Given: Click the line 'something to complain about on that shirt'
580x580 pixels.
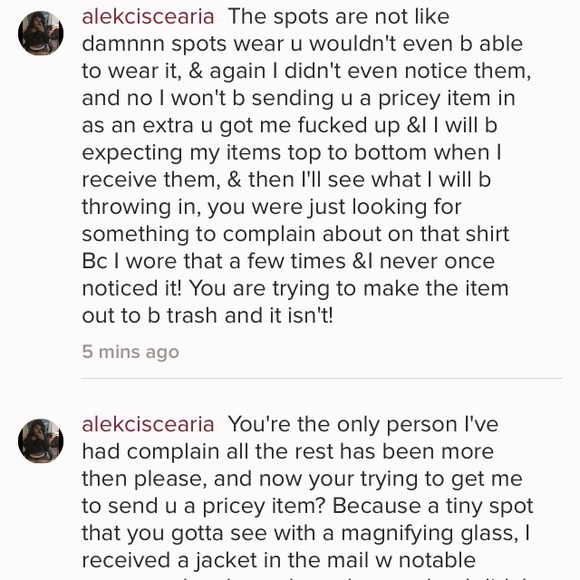Looking at the screenshot, I should coord(296,234).
